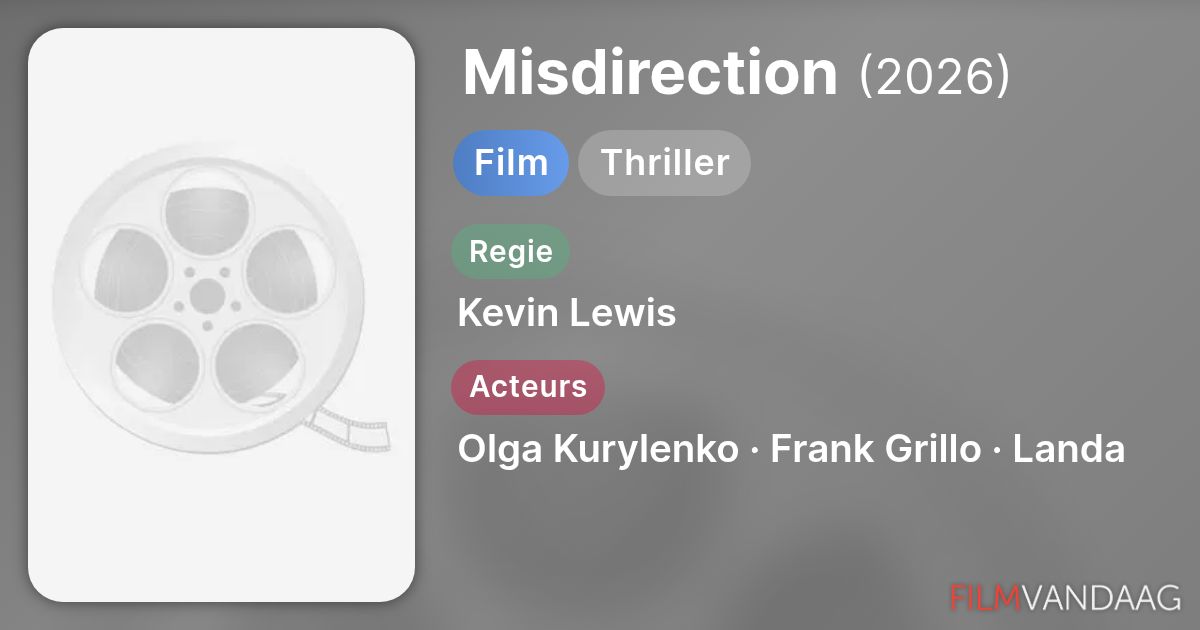Open actor Frank Grillo
This screenshot has width=1200, height=630.
click(875, 449)
